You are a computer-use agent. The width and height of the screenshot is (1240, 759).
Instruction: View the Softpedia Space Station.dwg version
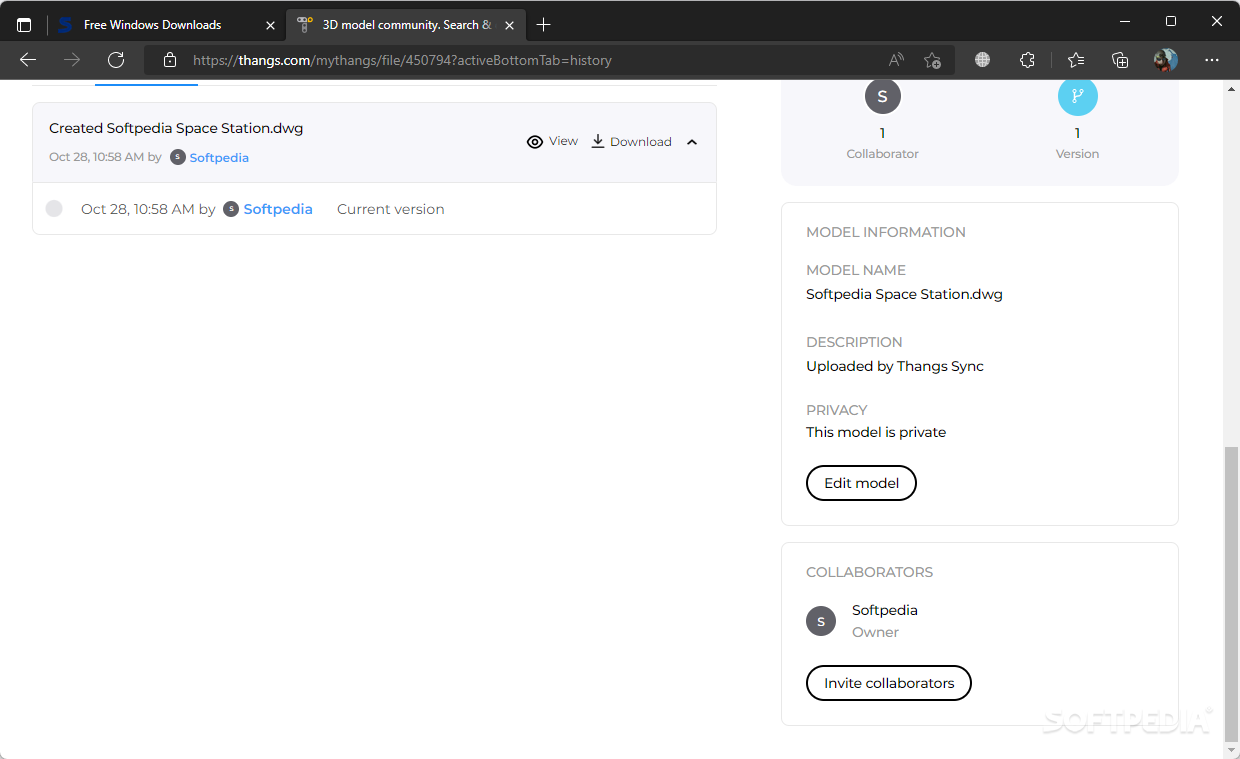552,142
